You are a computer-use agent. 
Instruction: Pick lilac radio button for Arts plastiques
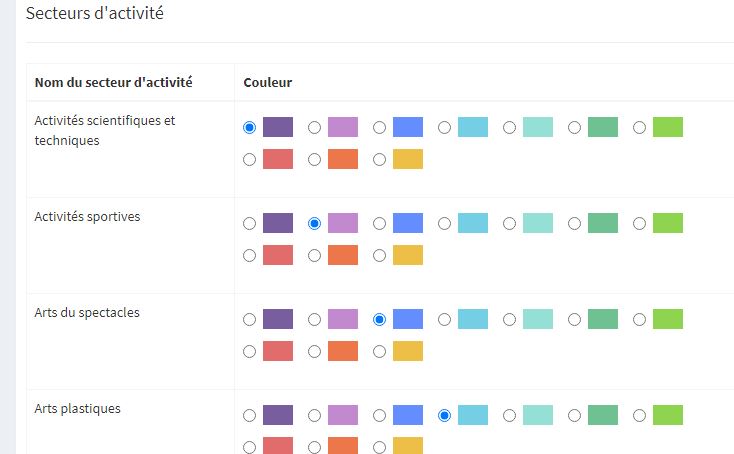point(315,416)
